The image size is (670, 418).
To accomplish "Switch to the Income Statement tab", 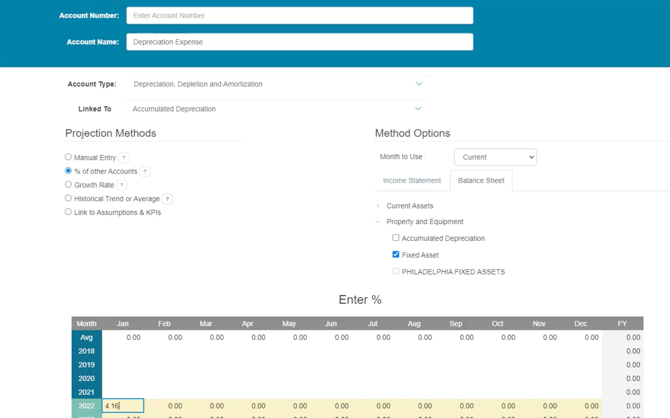I will tap(412, 181).
